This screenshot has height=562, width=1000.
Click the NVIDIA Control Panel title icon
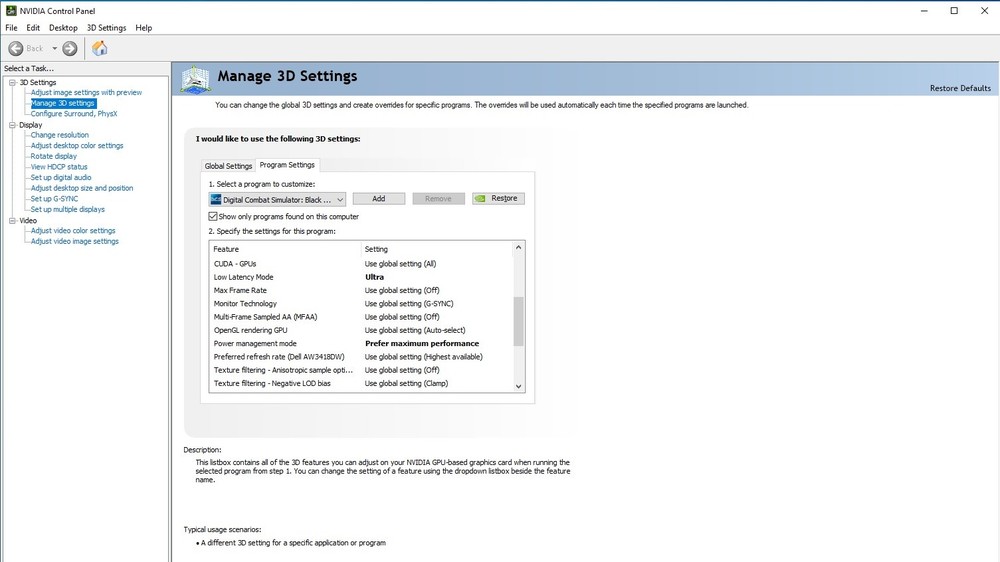(x=11, y=11)
